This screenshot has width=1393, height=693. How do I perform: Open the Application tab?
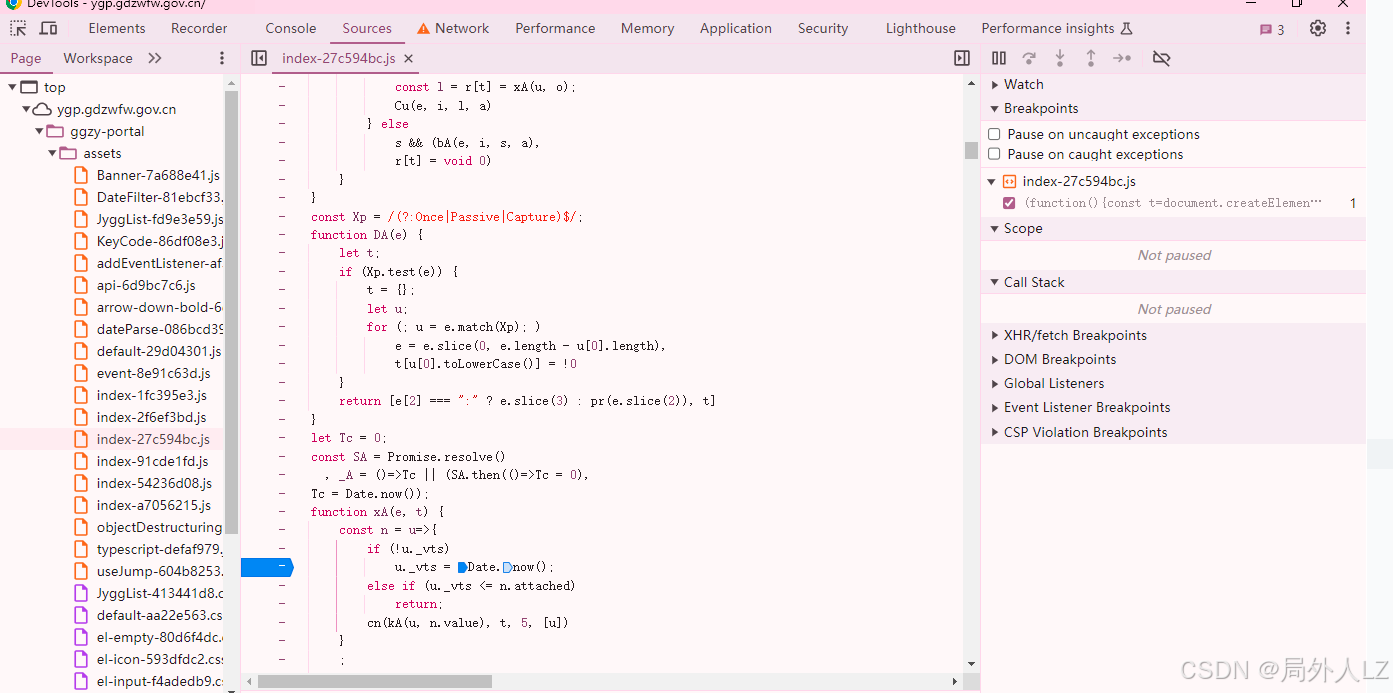point(736,28)
